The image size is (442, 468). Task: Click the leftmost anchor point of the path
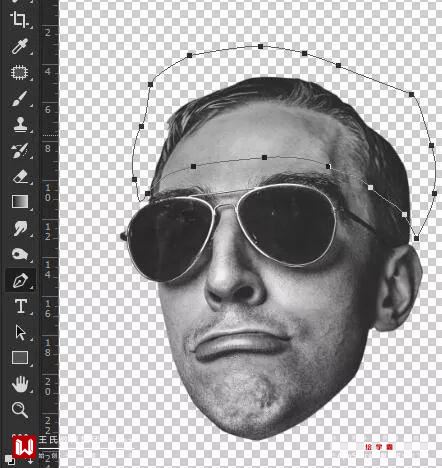click(x=134, y=179)
